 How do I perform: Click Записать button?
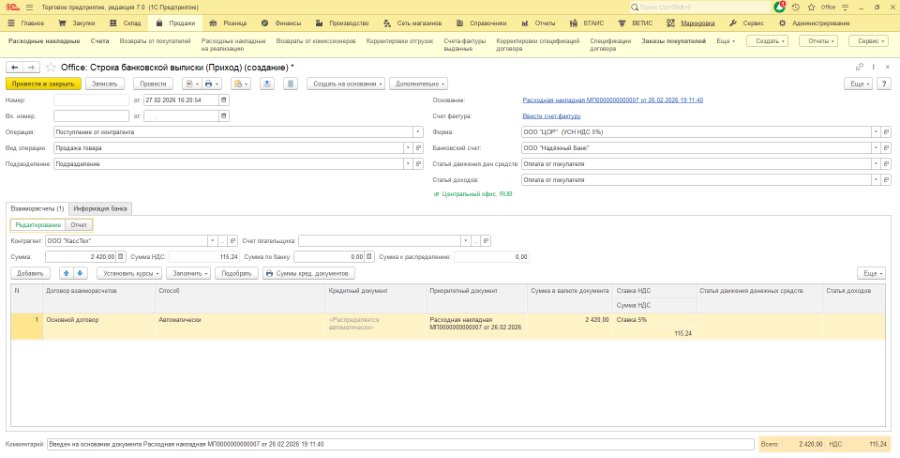(x=105, y=84)
